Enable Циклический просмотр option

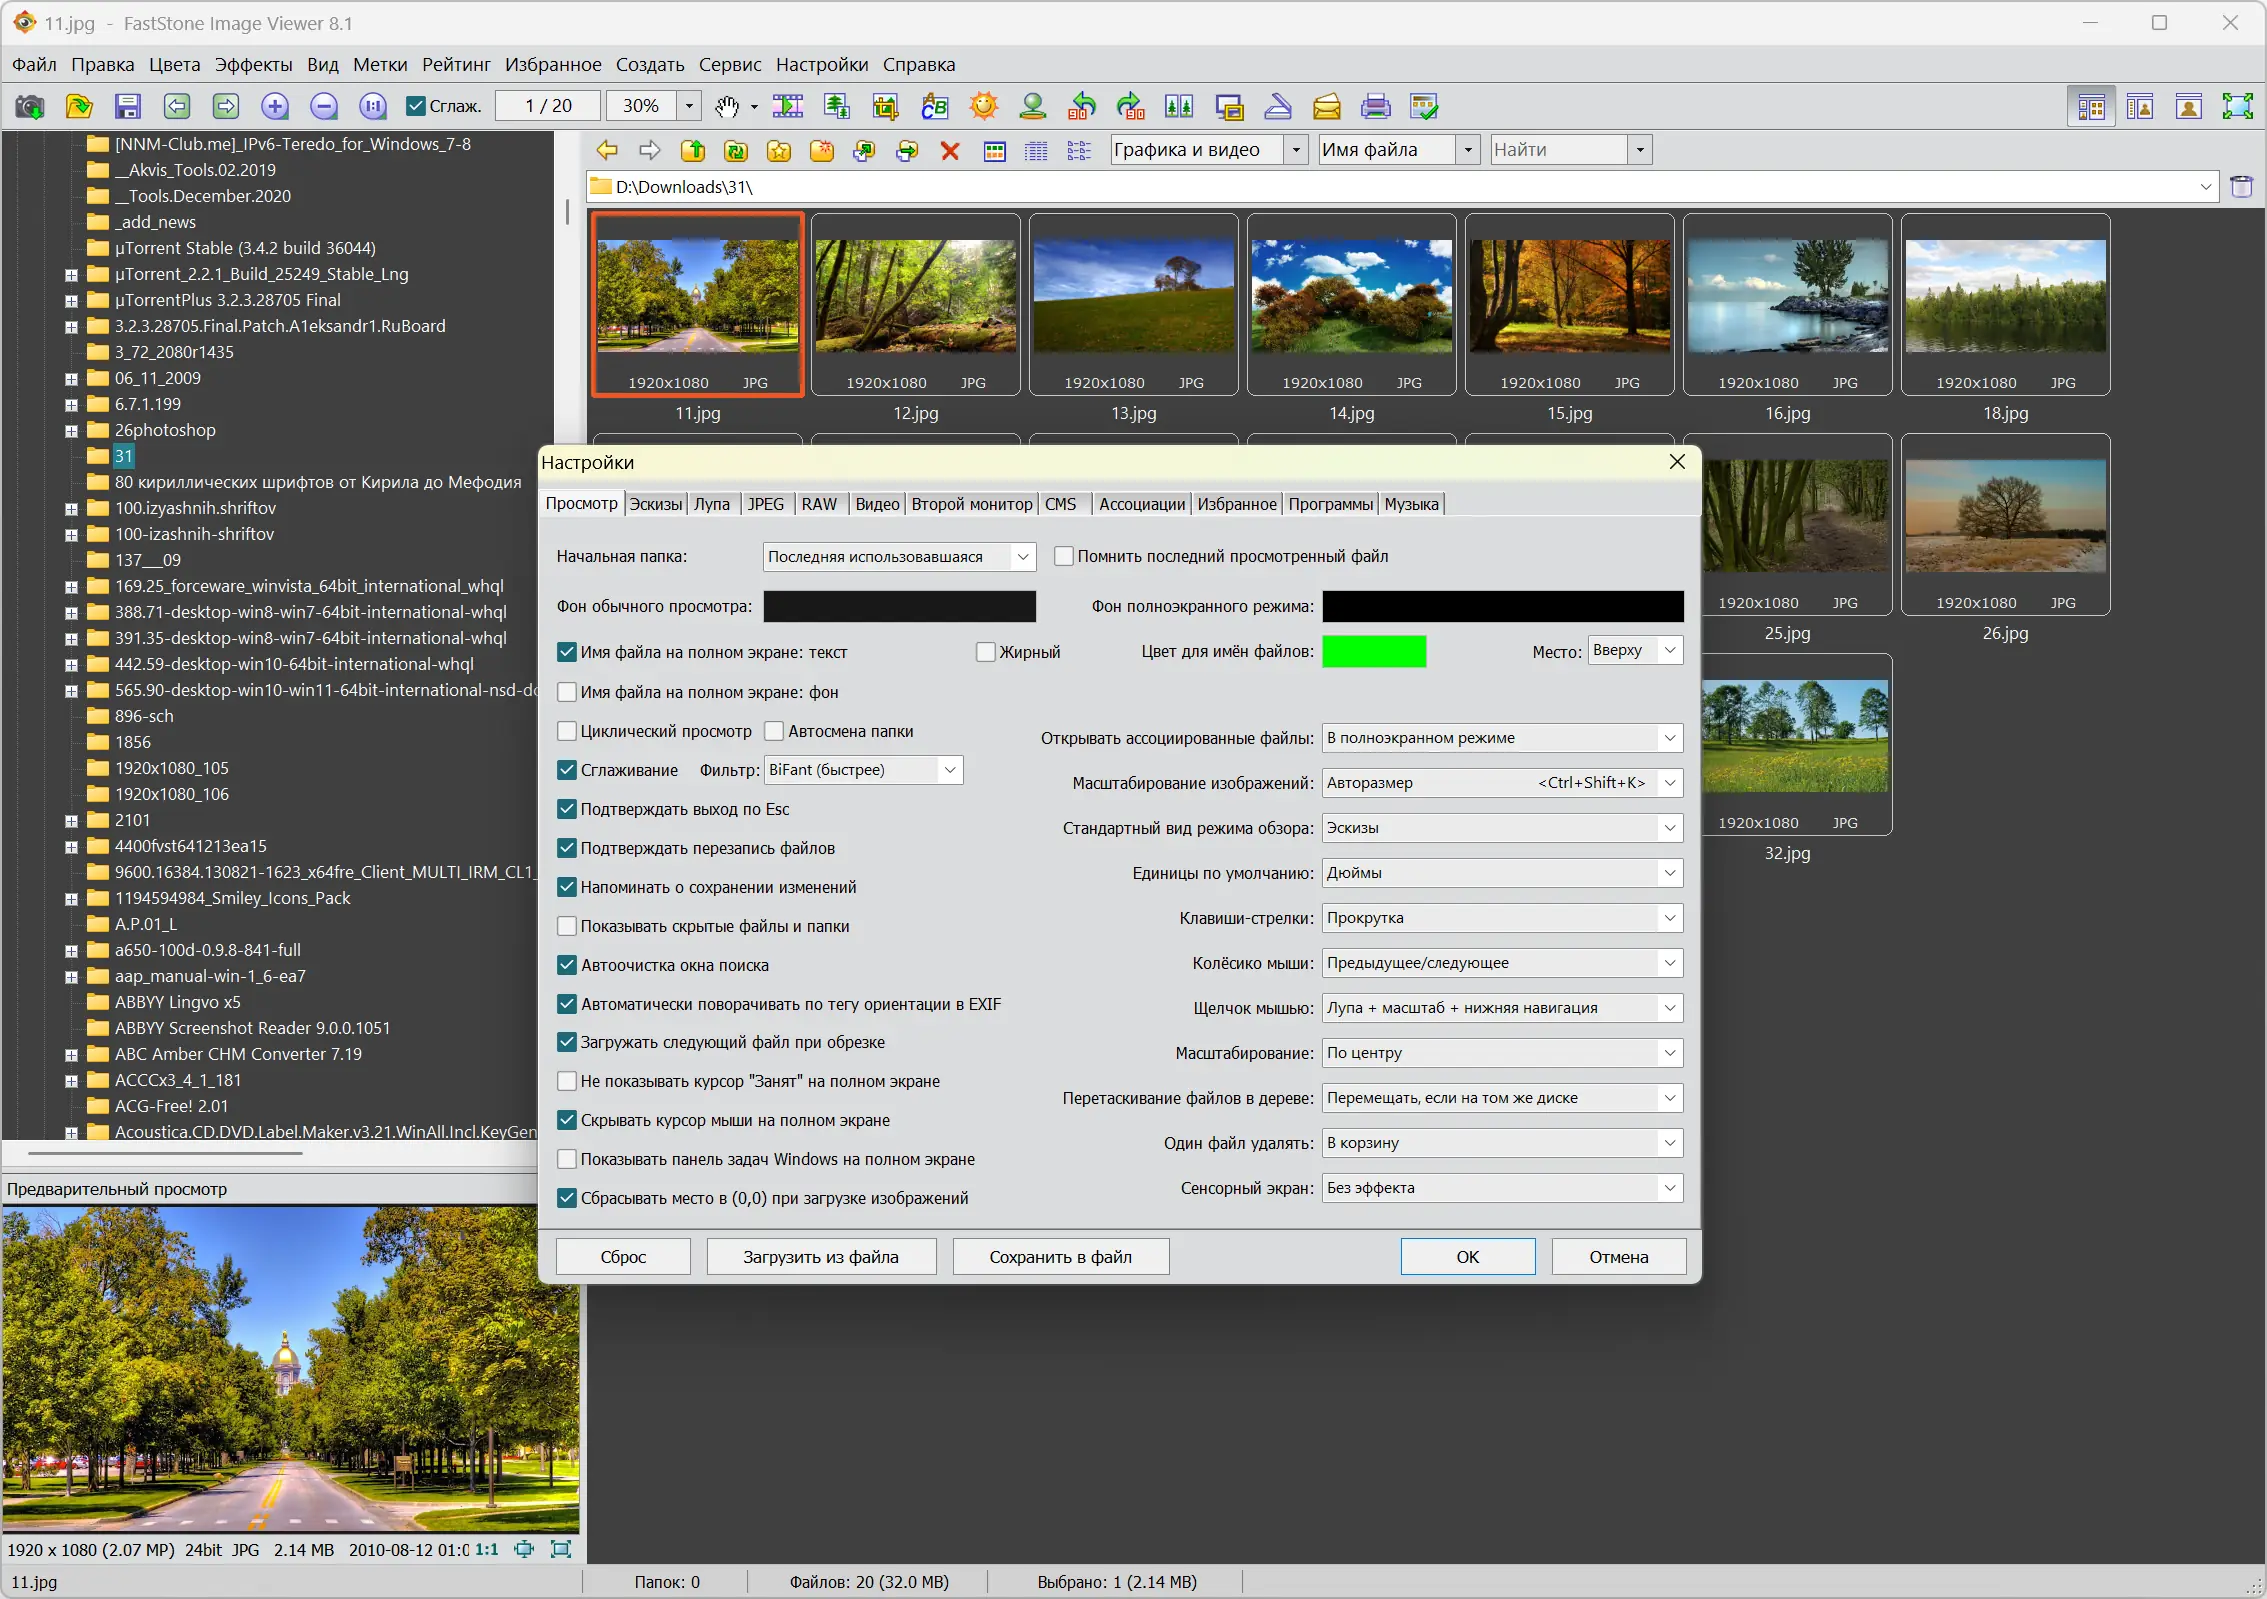567,731
